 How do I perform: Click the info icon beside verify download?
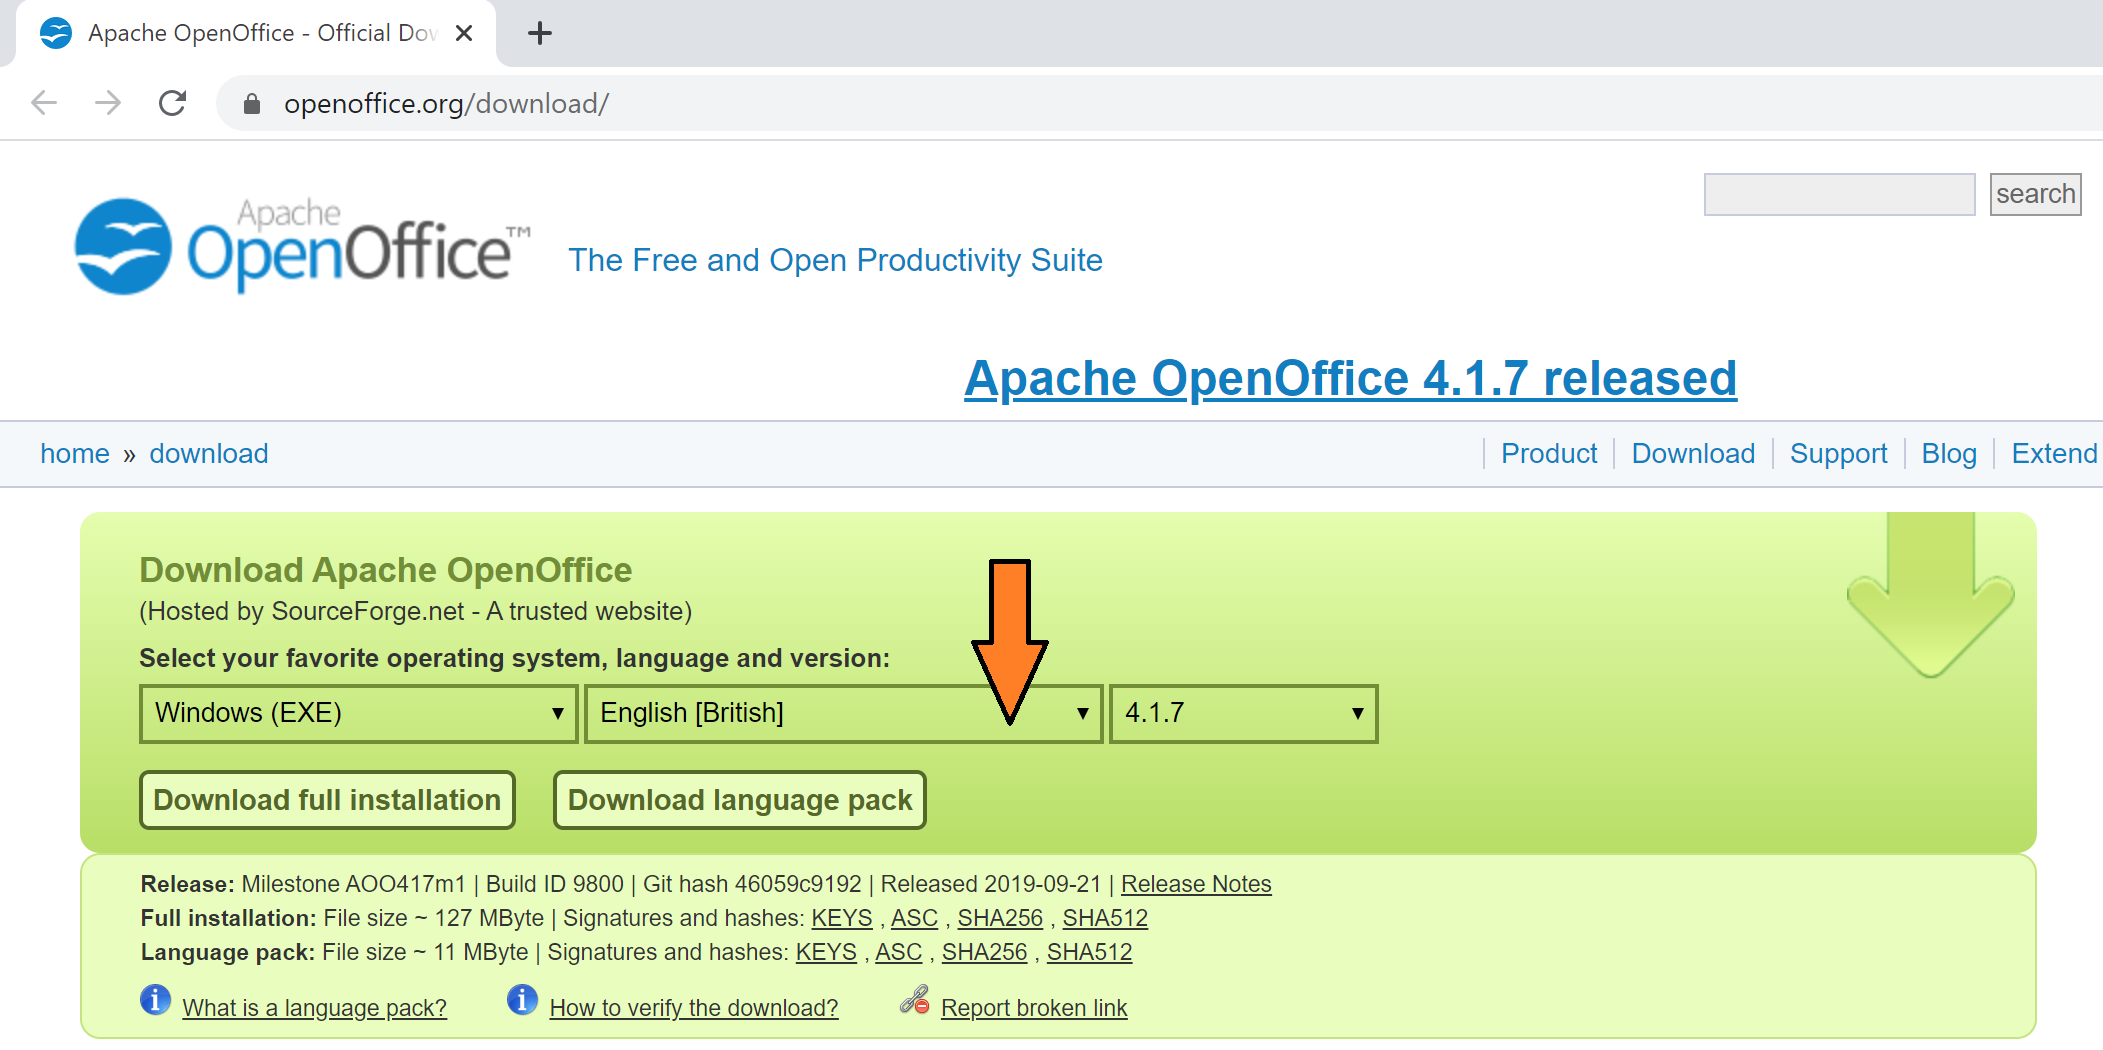[522, 1000]
